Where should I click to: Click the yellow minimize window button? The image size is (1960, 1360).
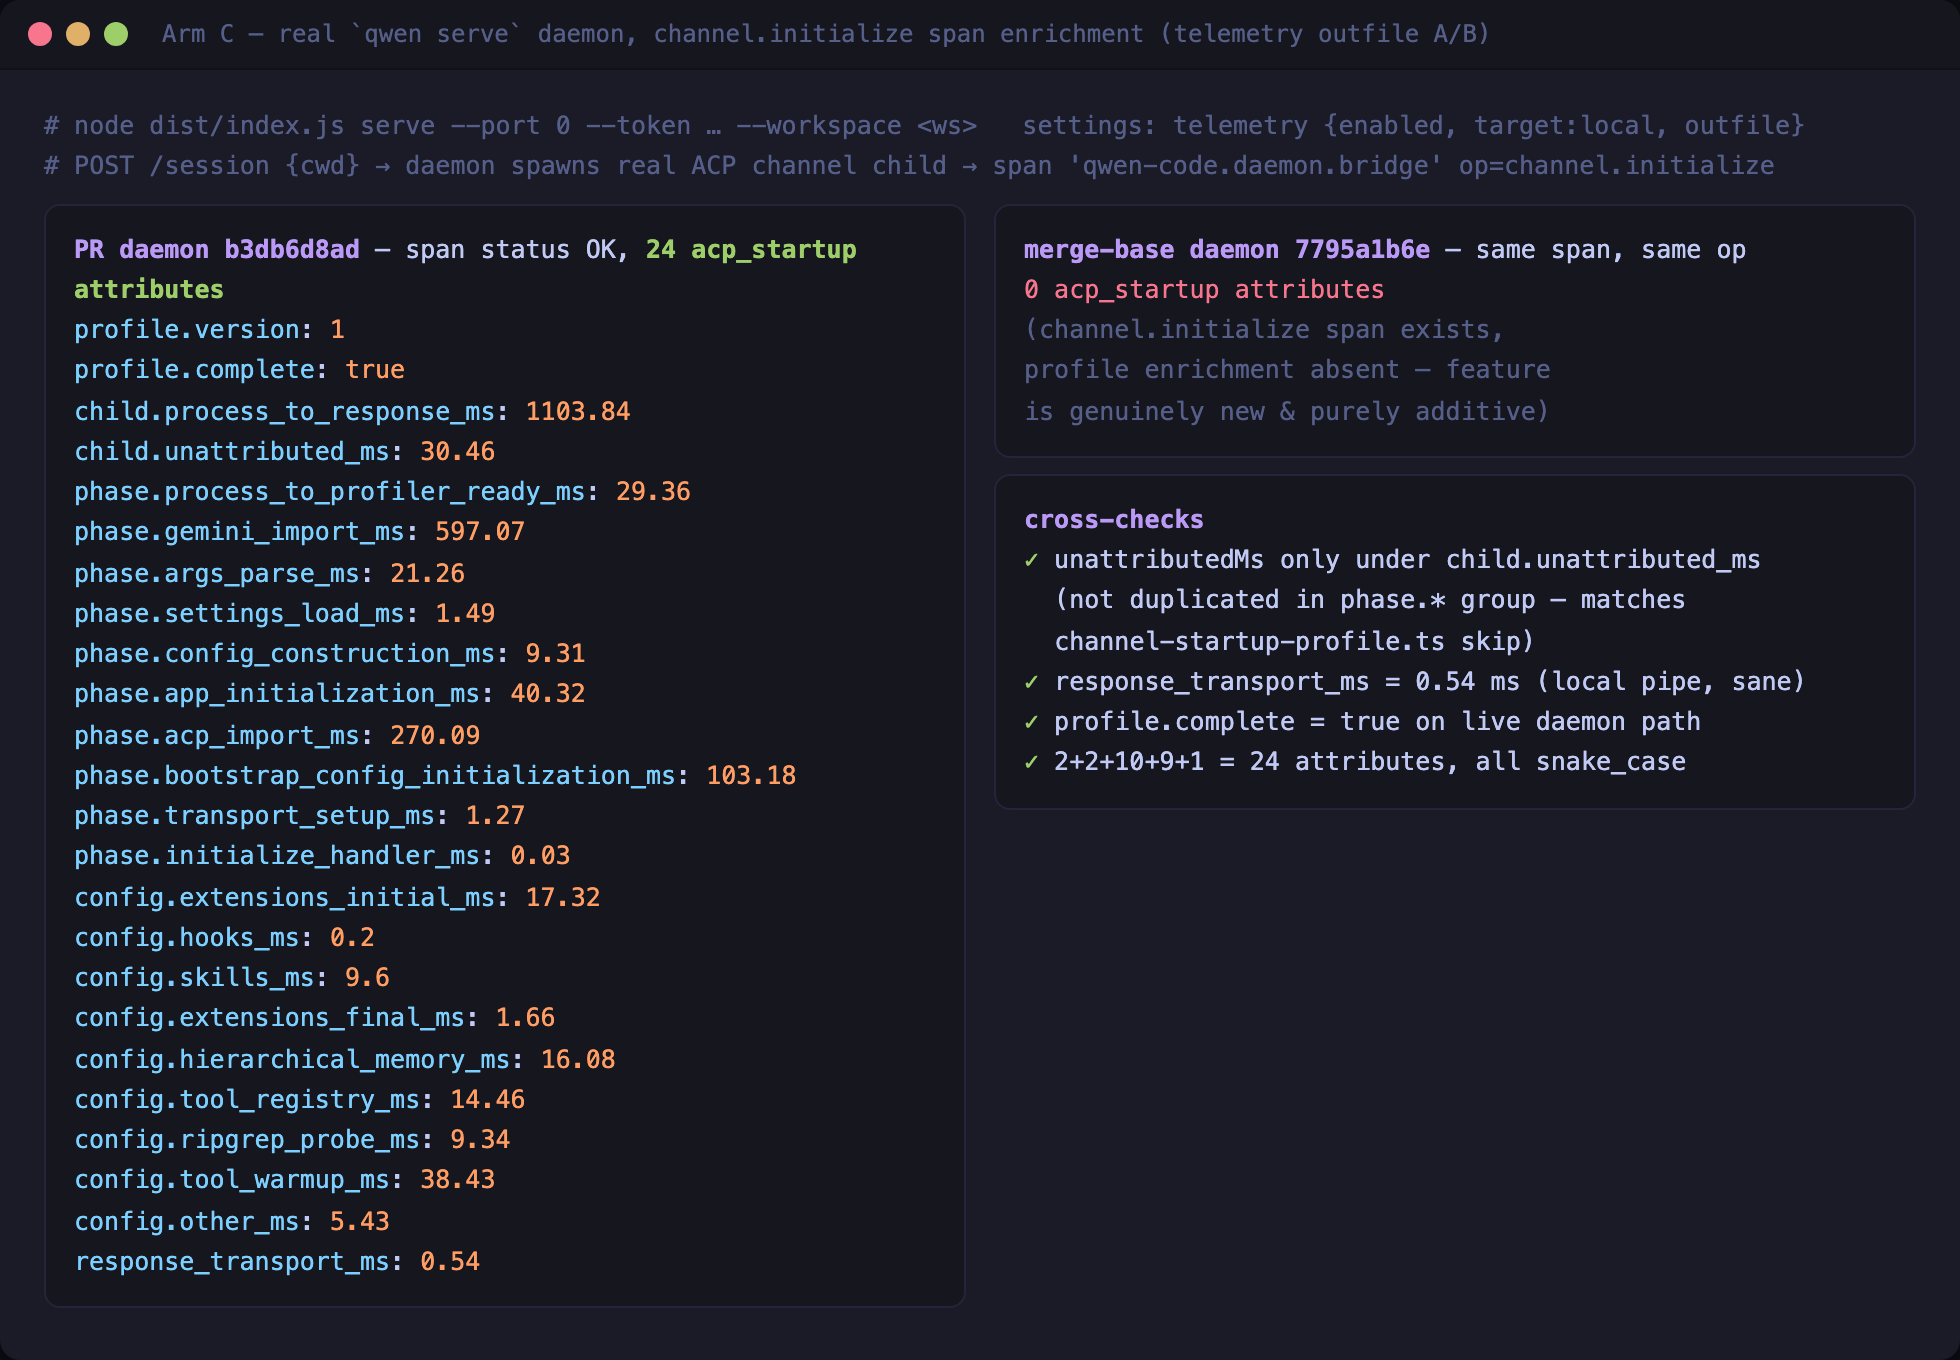pyautogui.click(x=78, y=34)
